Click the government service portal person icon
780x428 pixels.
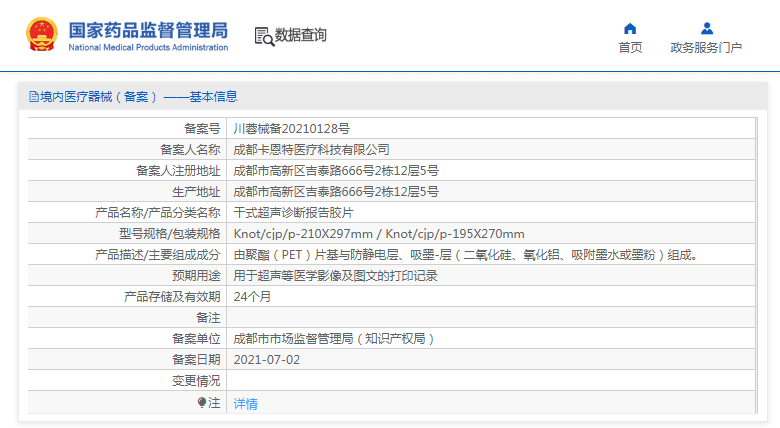706,28
